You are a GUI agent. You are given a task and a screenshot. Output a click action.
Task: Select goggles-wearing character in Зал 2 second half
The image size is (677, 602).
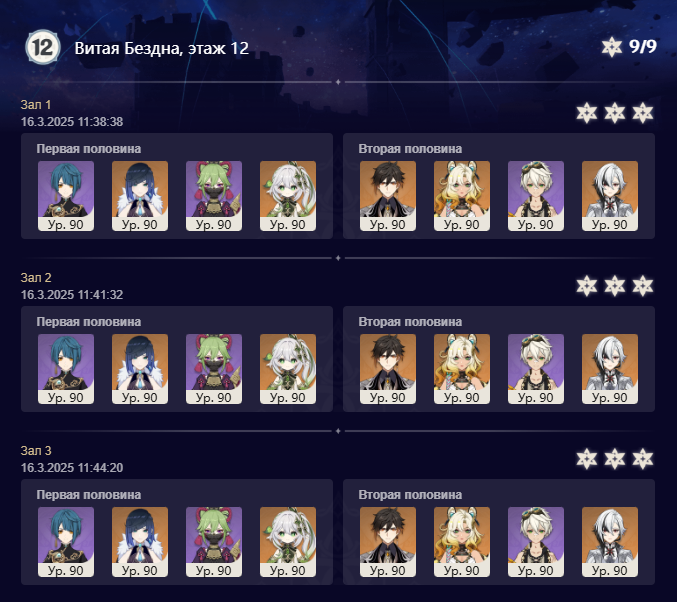[536, 369]
